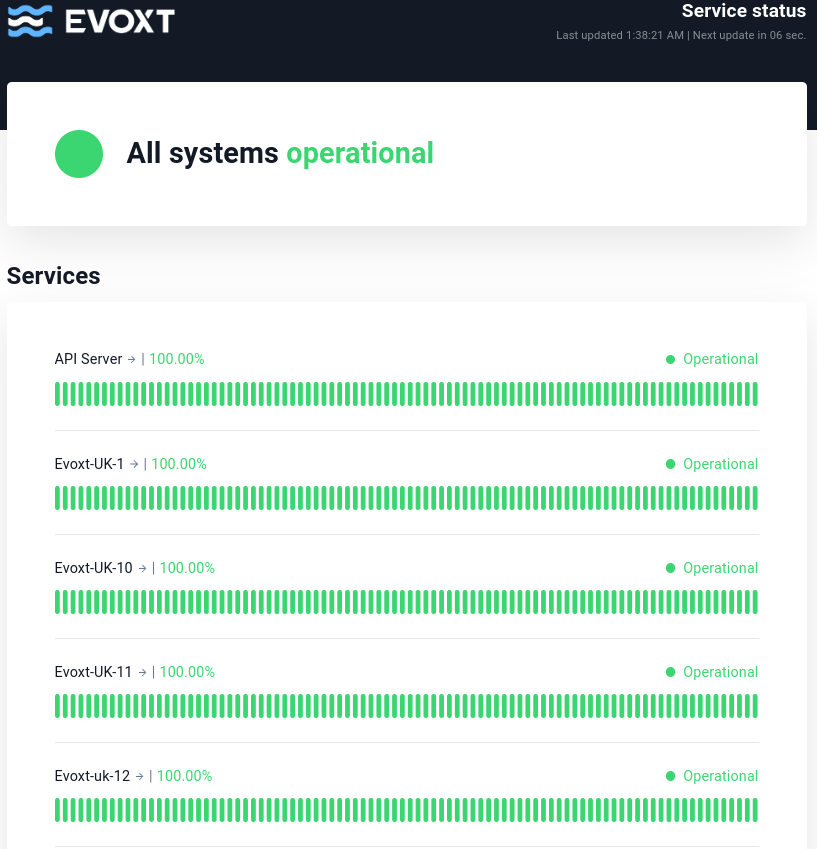Click the arrow icon next to API Server
Image resolution: width=817 pixels, height=849 pixels.
[131, 359]
